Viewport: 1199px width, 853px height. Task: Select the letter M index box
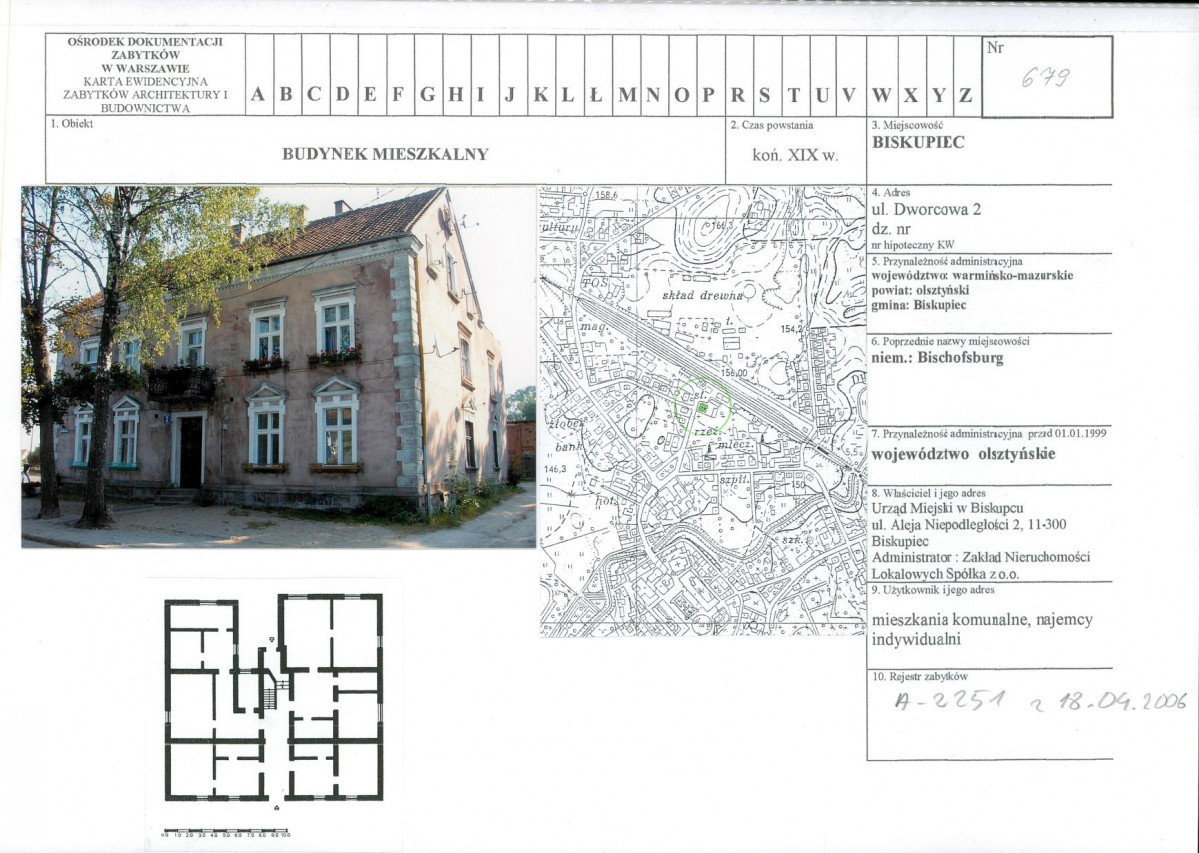626,75
